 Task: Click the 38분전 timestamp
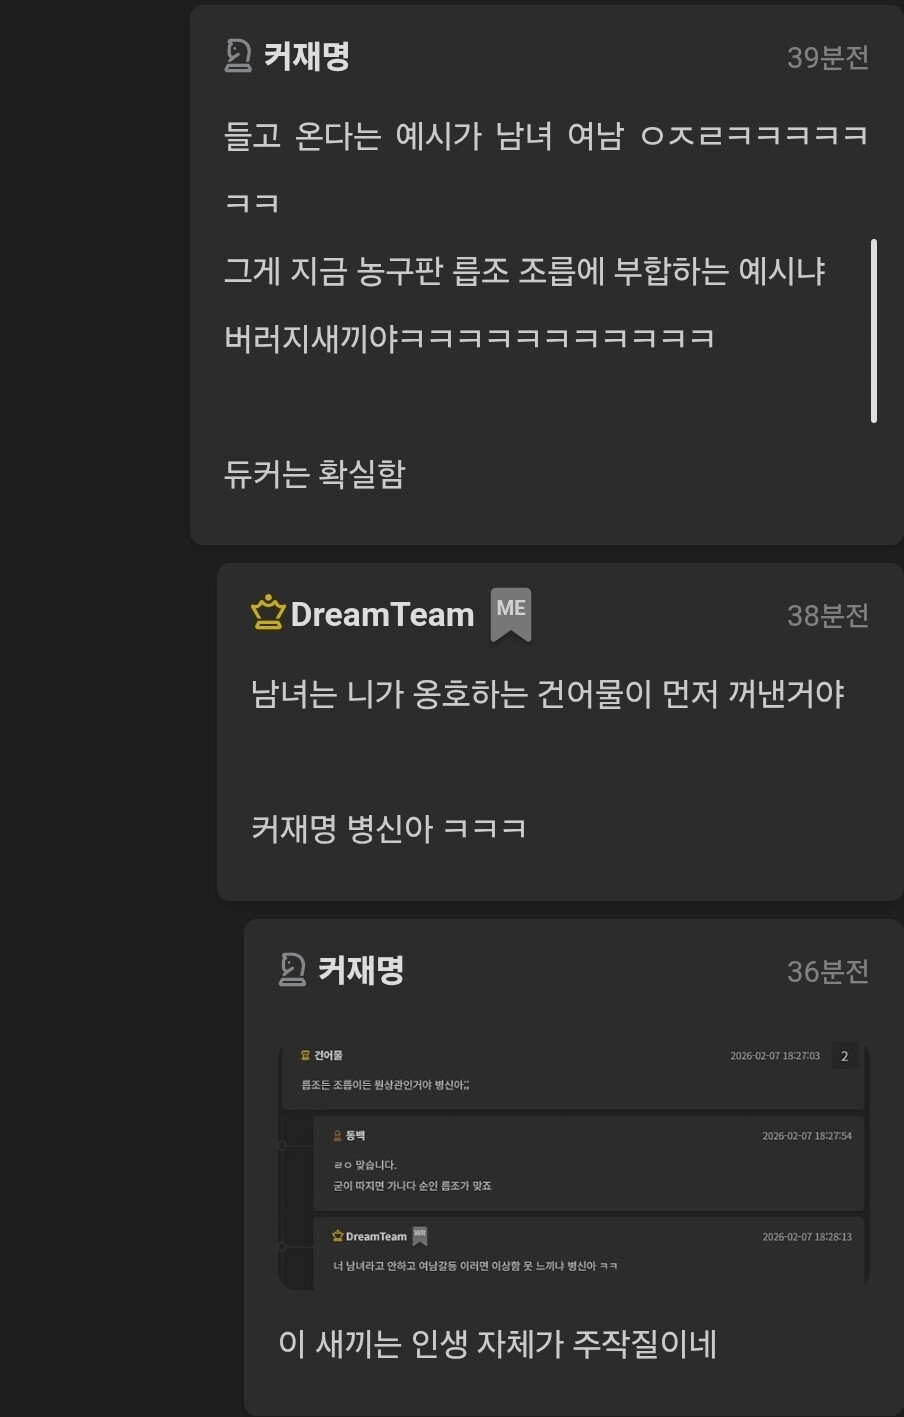point(828,615)
